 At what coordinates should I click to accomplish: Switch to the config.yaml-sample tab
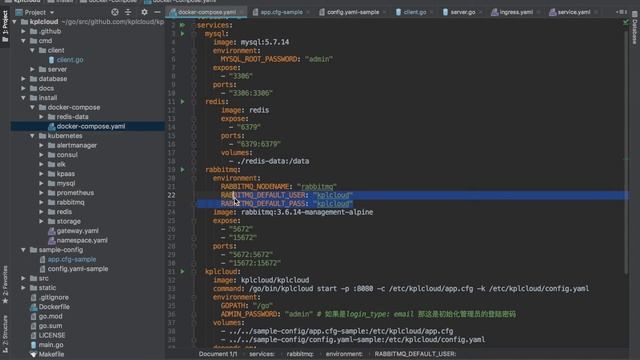click(353, 12)
